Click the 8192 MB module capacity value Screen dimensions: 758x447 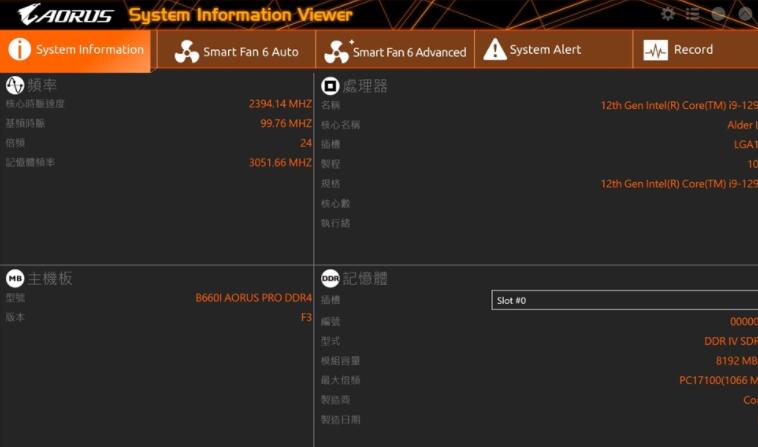click(x=735, y=360)
